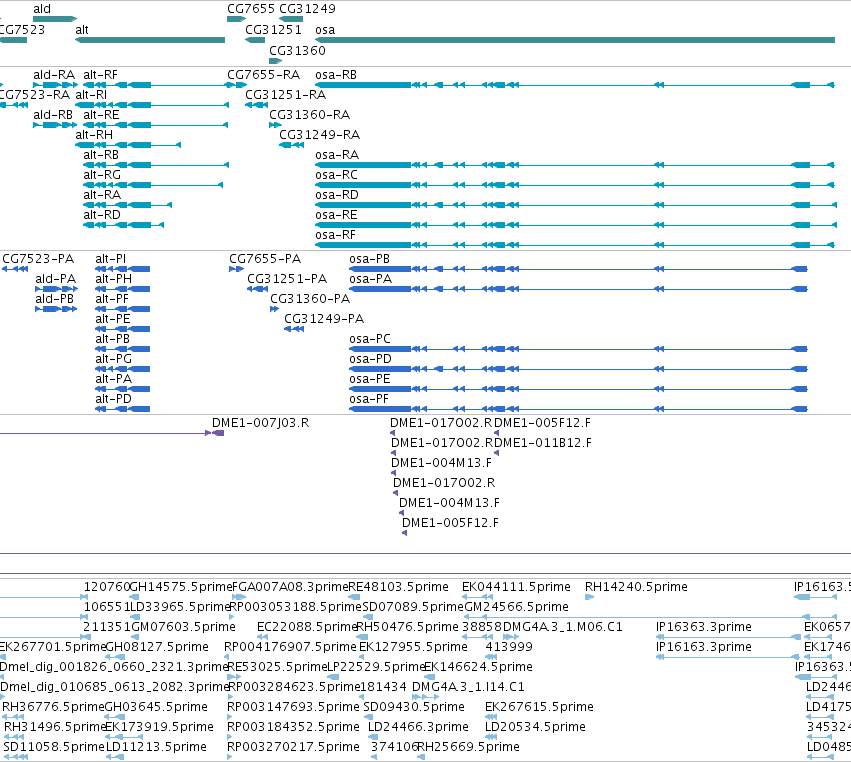Click the osa-PF protein label
The width and height of the screenshot is (851, 762).
pos(369,399)
